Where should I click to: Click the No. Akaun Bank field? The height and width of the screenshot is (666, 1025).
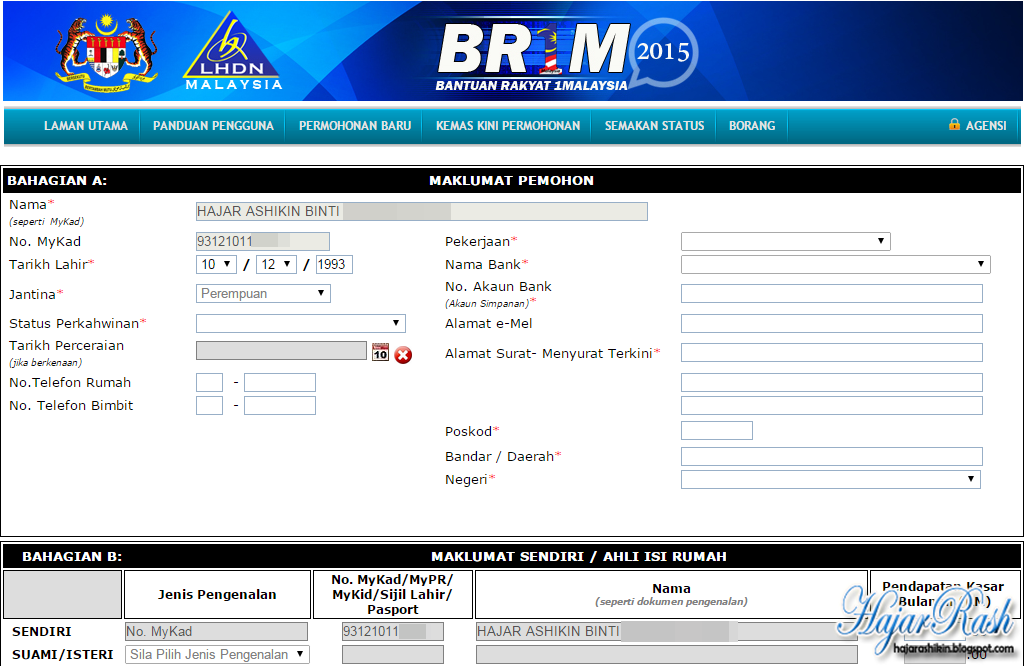(832, 293)
